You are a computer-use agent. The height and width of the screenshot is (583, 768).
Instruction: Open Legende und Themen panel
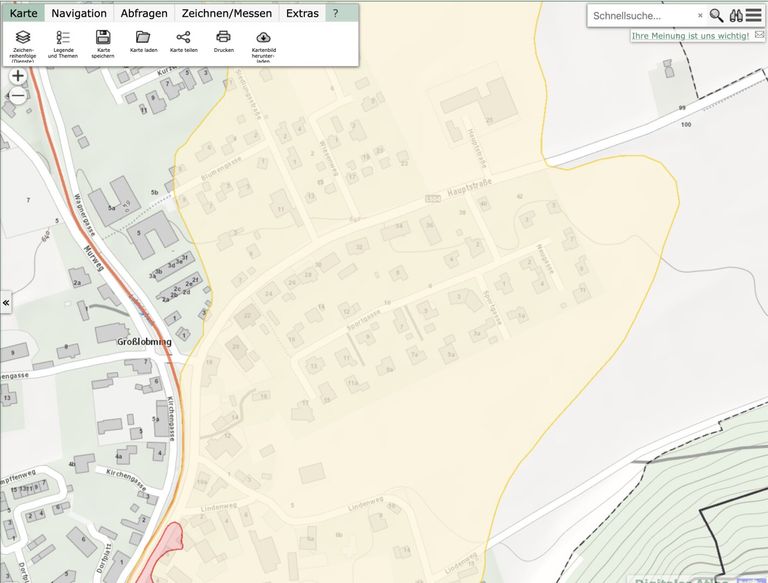(x=62, y=38)
